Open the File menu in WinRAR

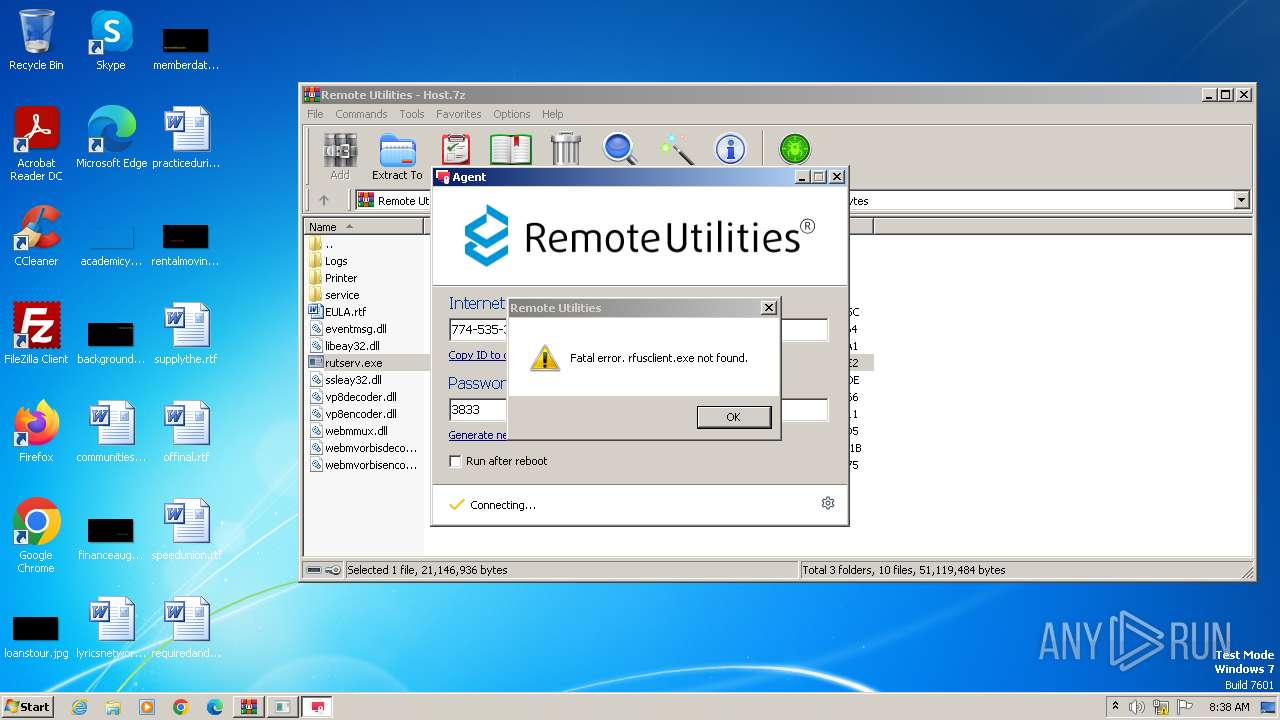[315, 114]
